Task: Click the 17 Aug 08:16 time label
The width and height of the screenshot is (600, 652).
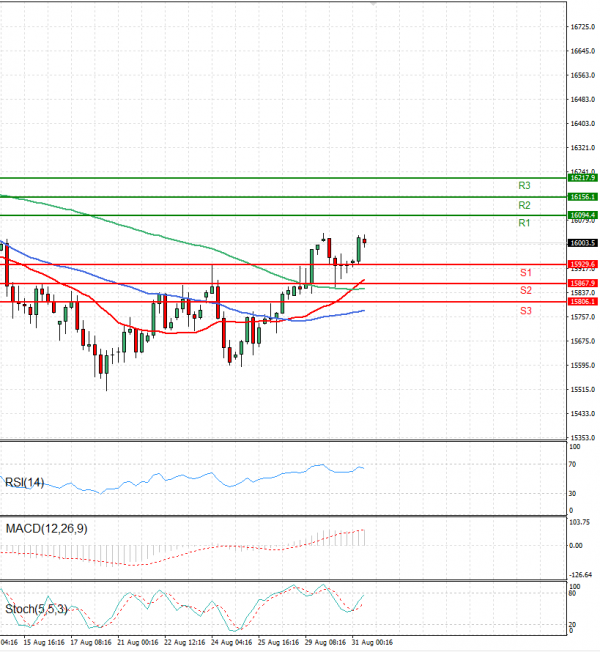Action: point(91,642)
